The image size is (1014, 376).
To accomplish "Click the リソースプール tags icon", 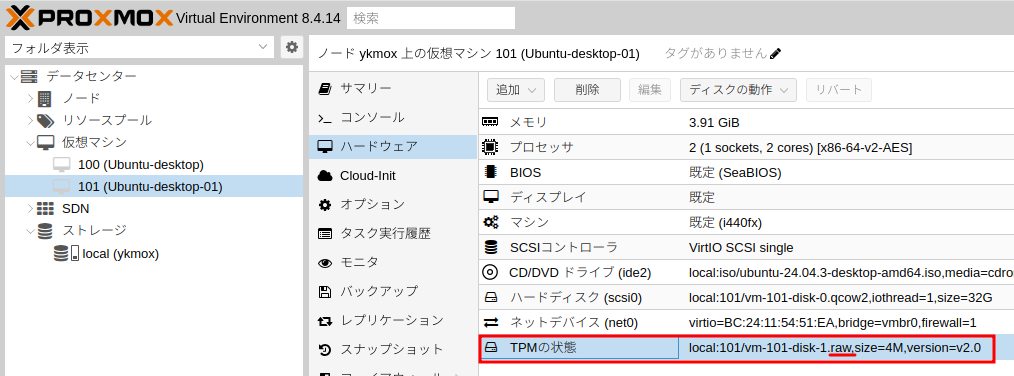I will 45,120.
